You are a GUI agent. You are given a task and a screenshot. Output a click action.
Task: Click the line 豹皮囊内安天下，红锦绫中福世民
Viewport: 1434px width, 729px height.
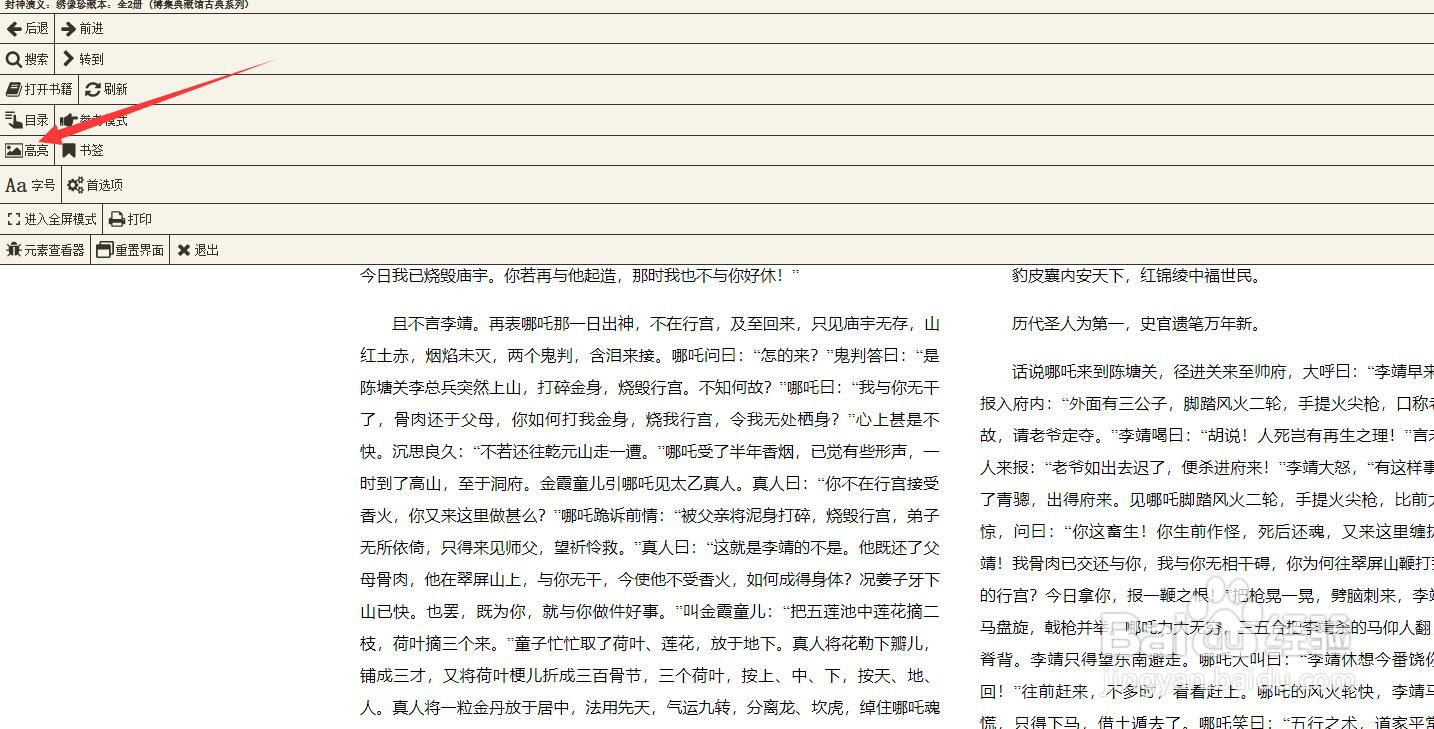[1136, 276]
